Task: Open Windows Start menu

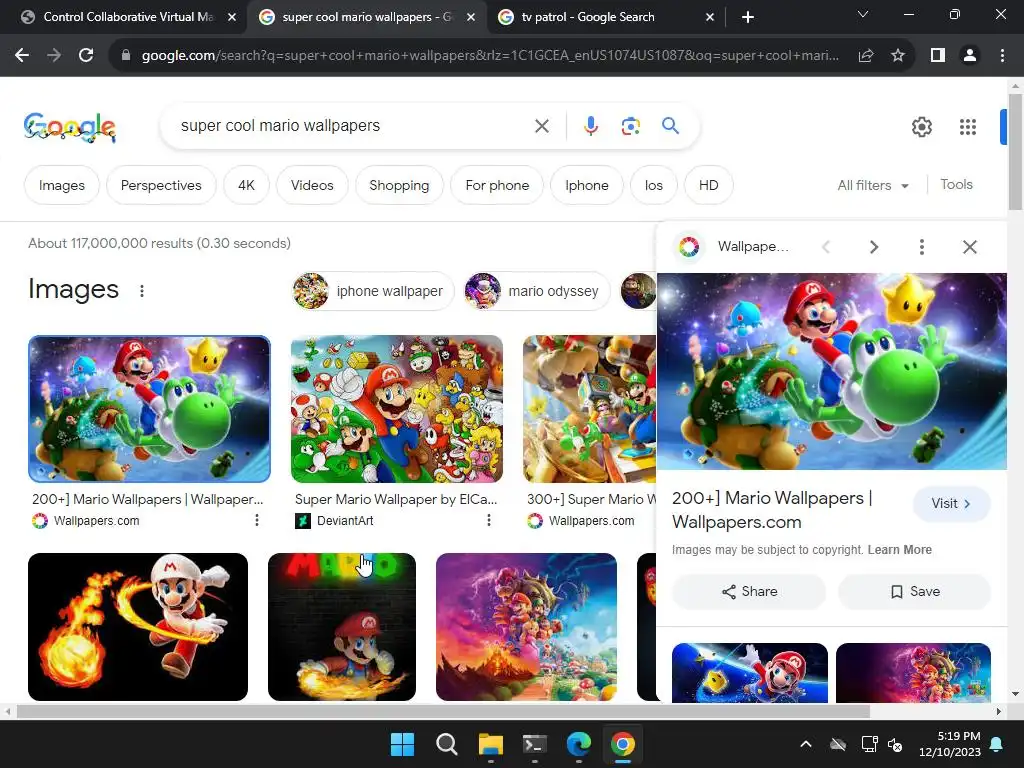Action: (x=402, y=744)
